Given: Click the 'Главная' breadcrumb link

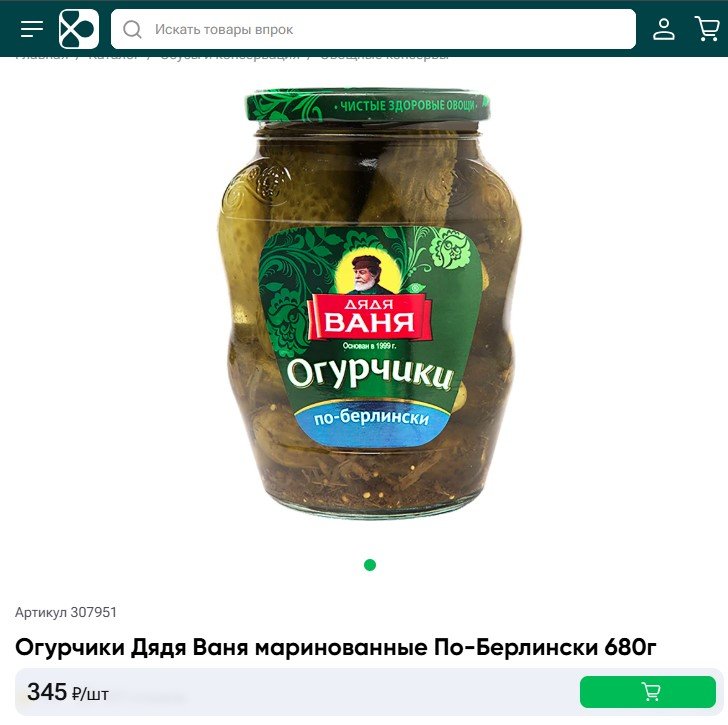Looking at the screenshot, I should (42, 57).
